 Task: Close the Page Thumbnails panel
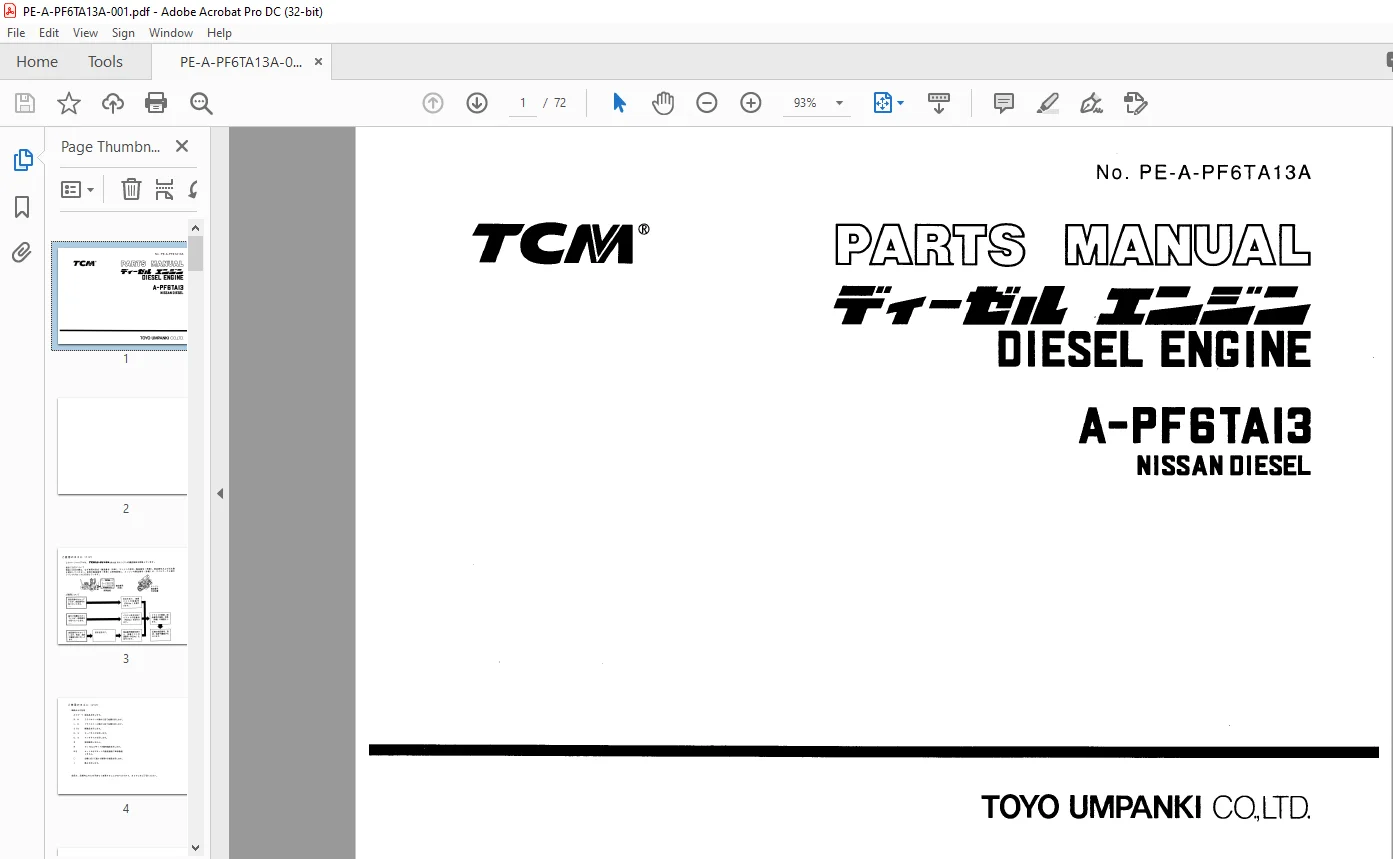click(x=182, y=146)
